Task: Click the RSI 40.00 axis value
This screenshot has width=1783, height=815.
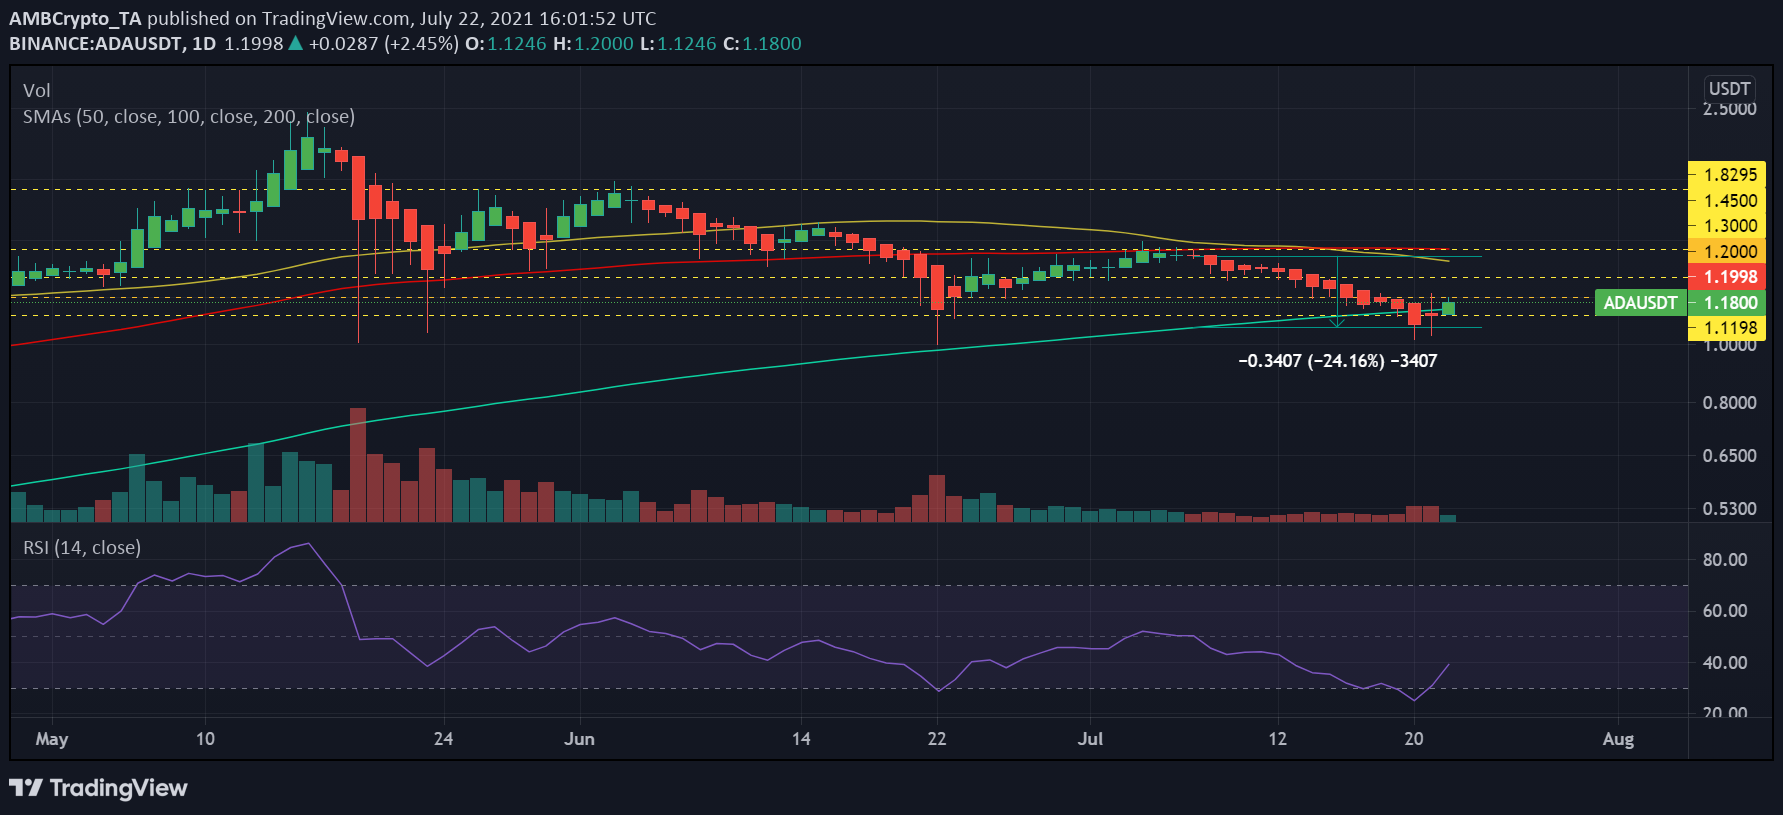Action: (x=1725, y=663)
